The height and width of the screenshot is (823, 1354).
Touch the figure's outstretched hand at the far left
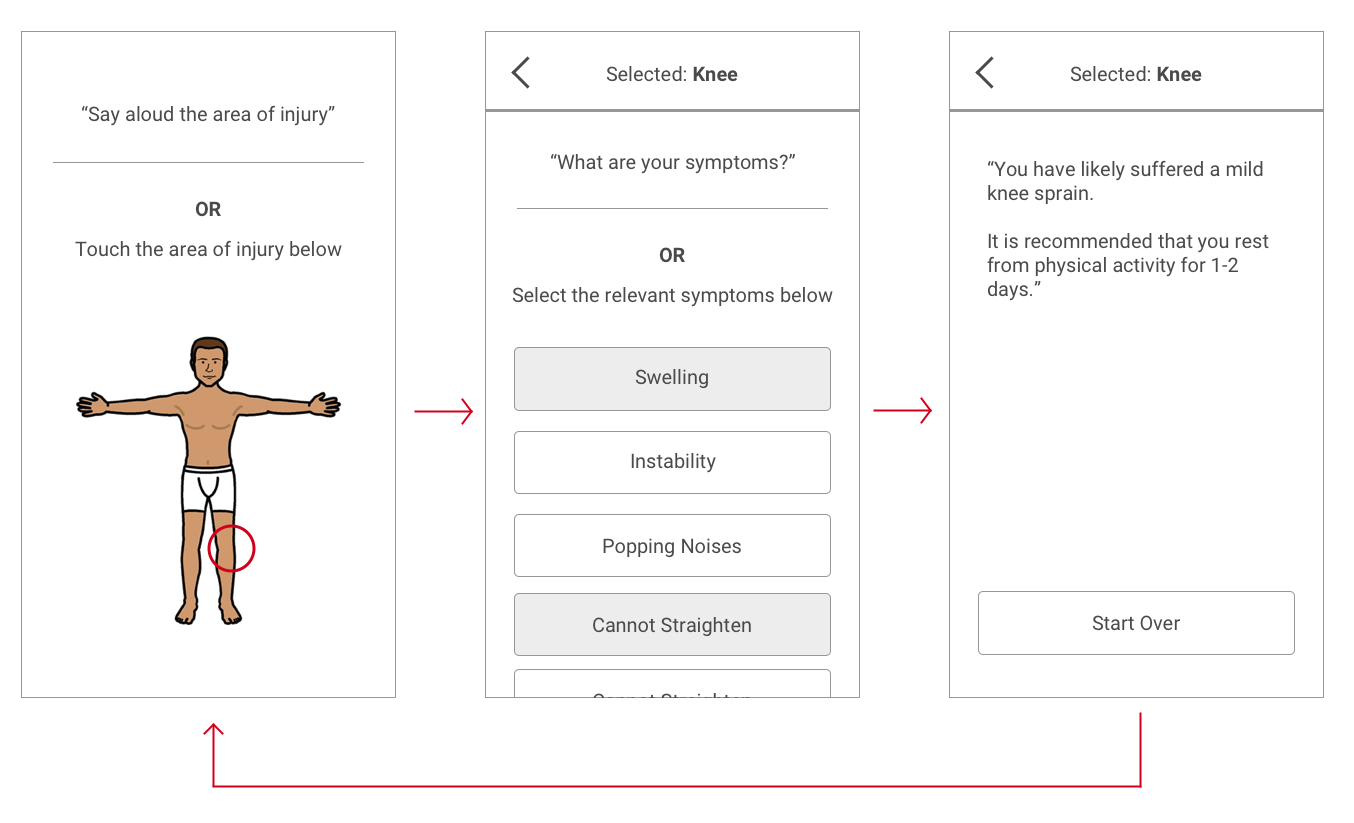pyautogui.click(x=93, y=404)
